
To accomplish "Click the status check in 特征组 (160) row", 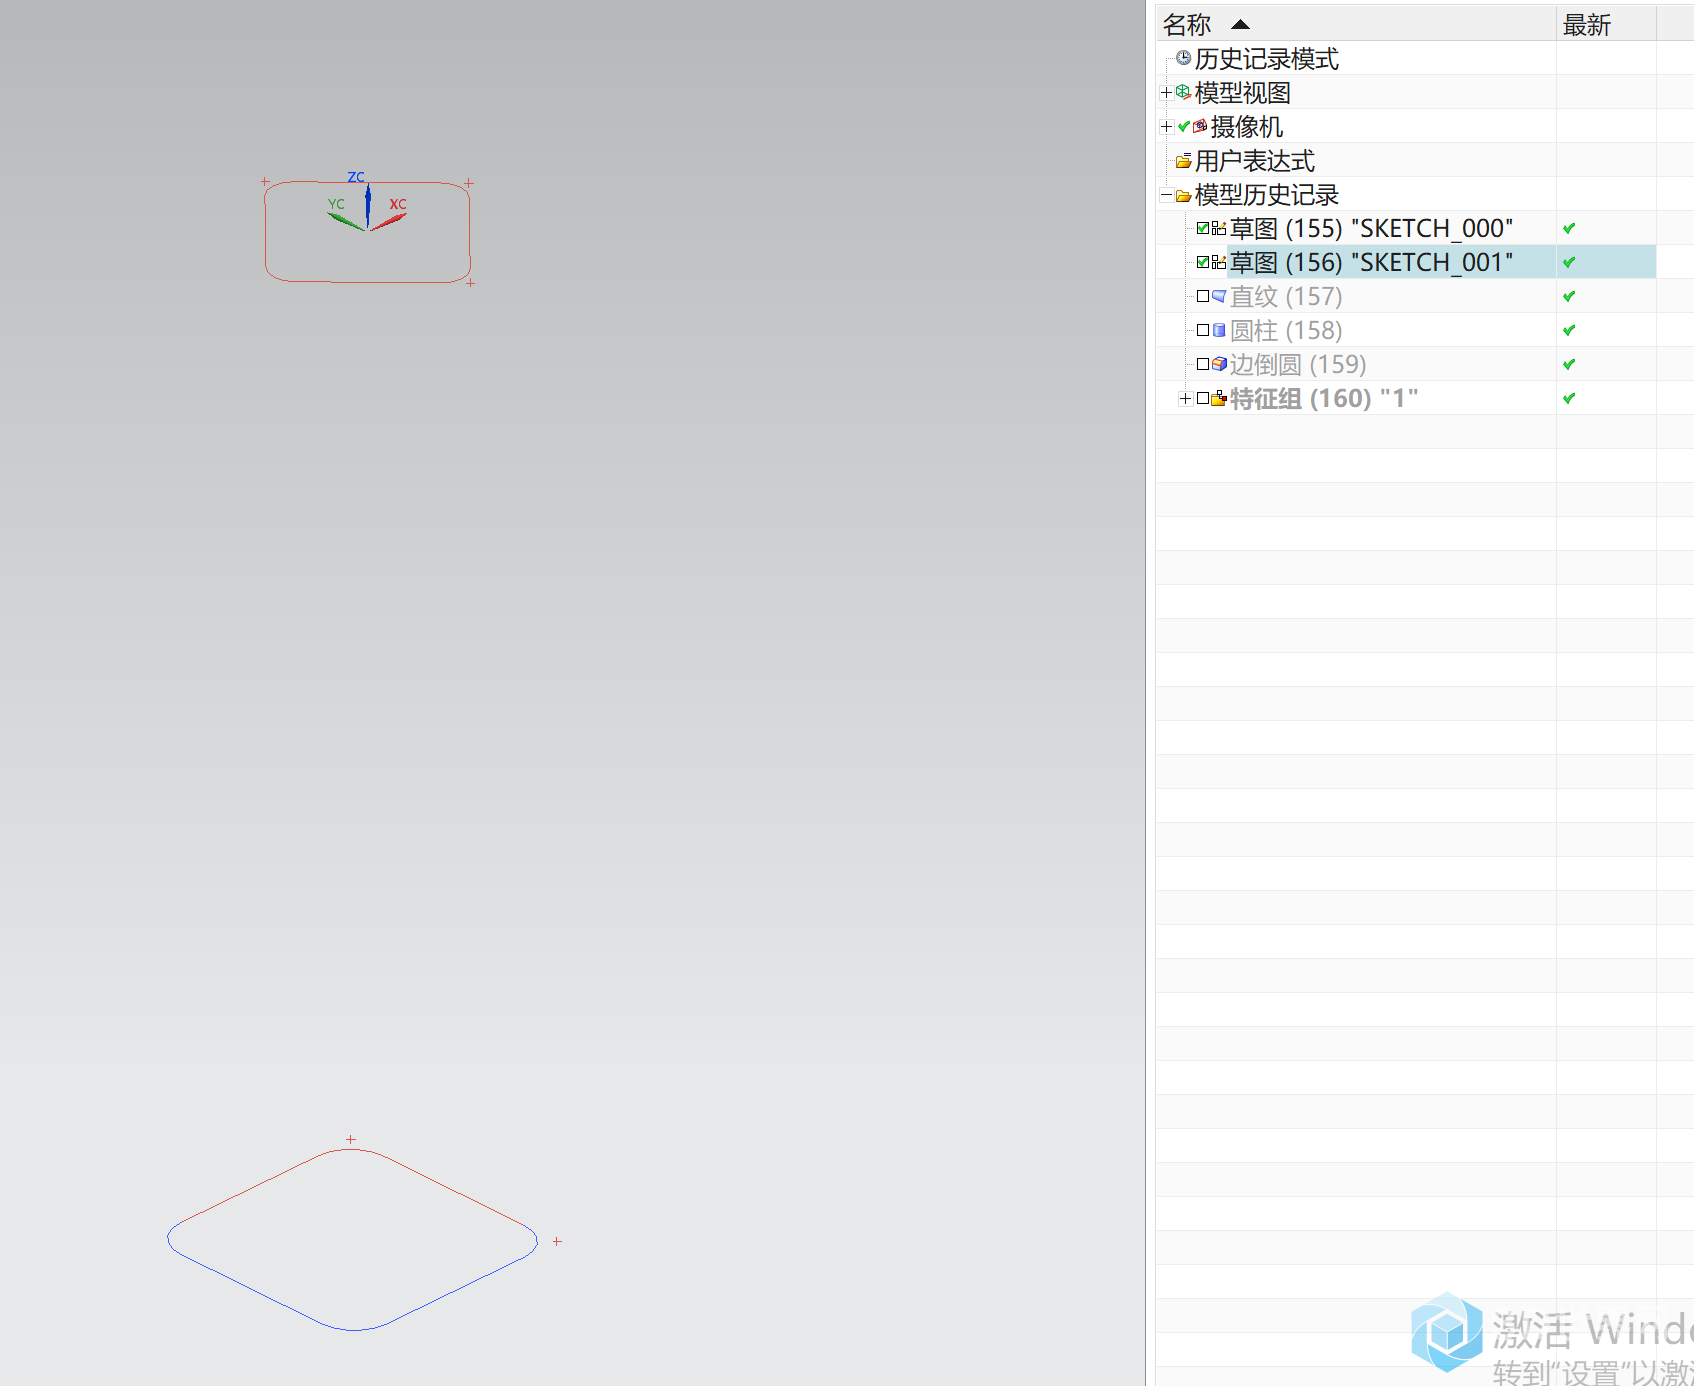I will pyautogui.click(x=1569, y=398).
